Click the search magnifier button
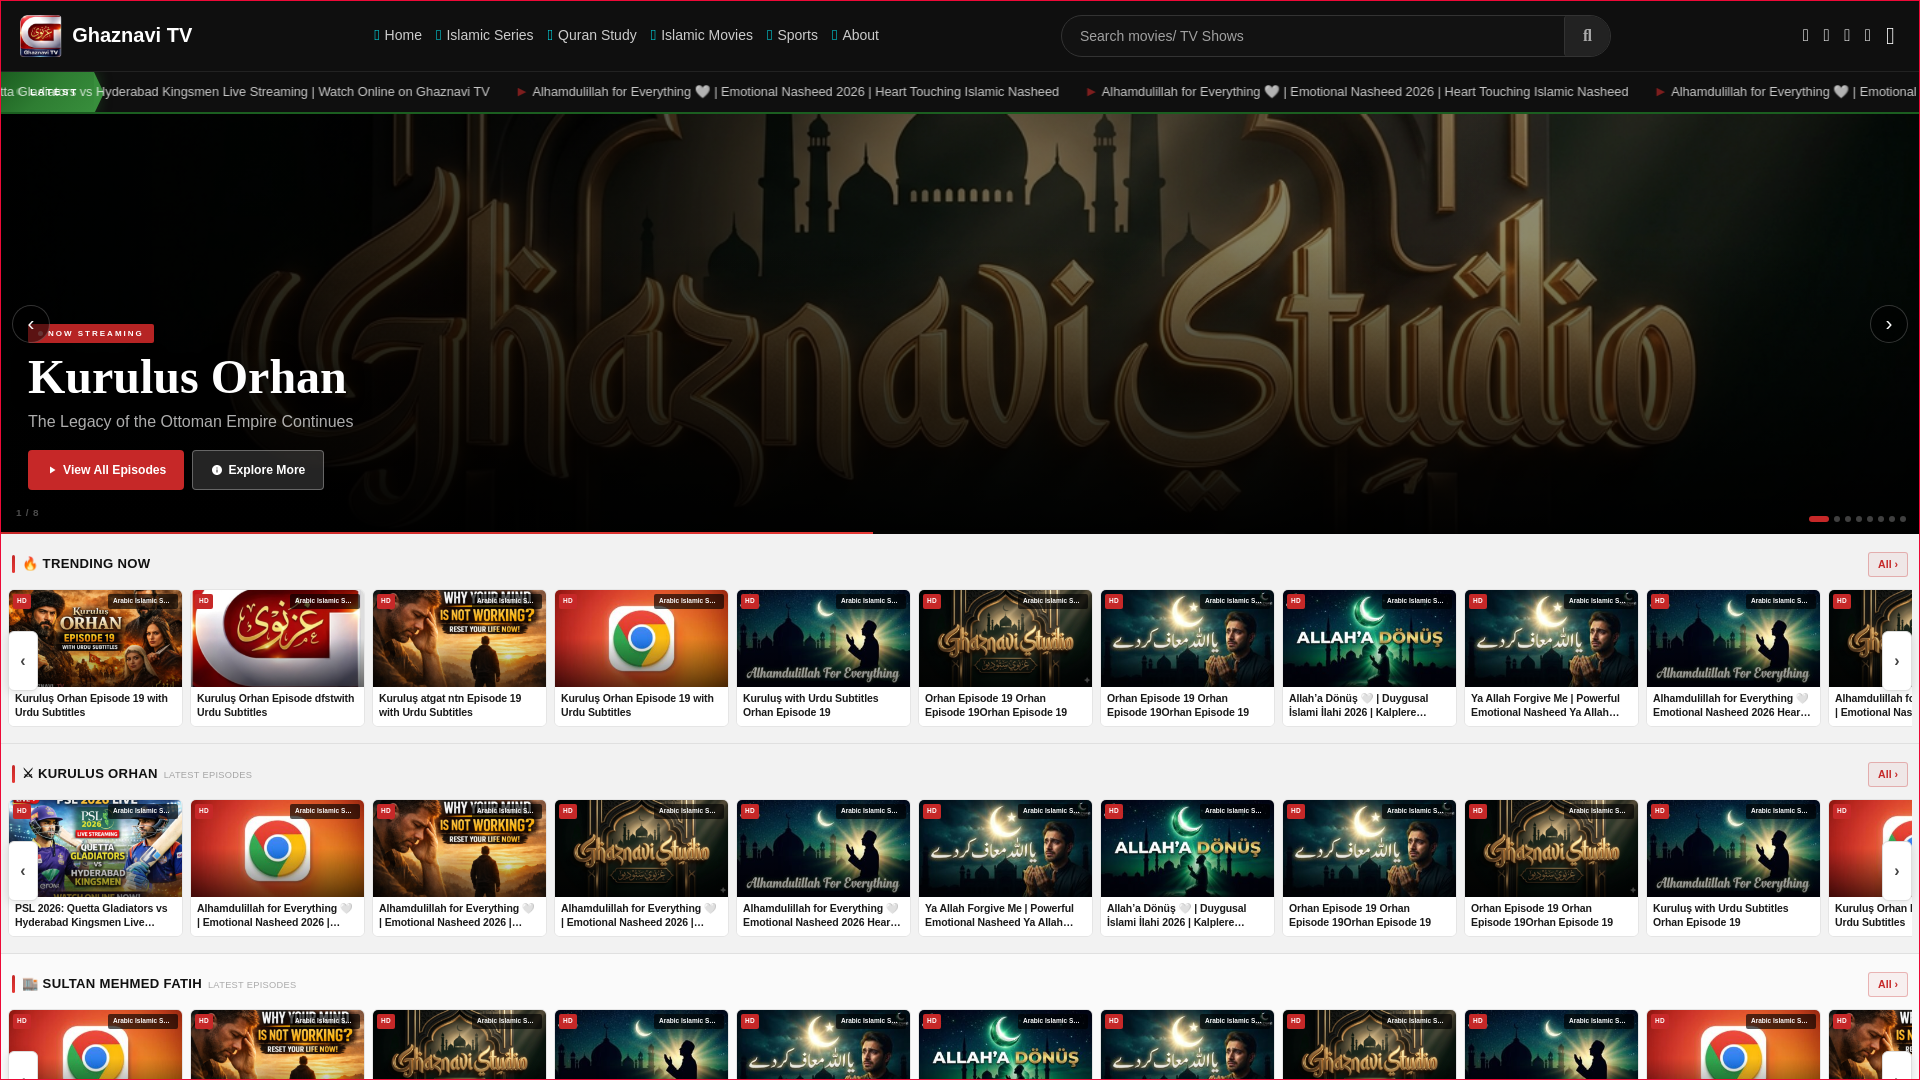This screenshot has height=1080, width=1920. pyautogui.click(x=1587, y=36)
